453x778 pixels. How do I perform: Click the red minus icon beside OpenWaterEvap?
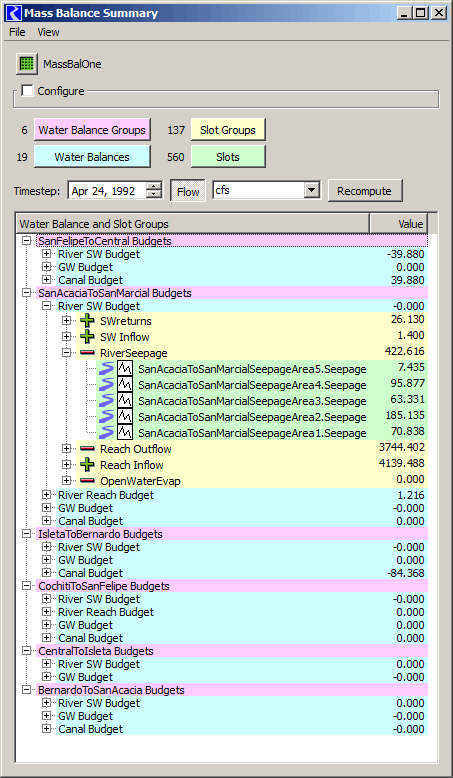point(87,481)
